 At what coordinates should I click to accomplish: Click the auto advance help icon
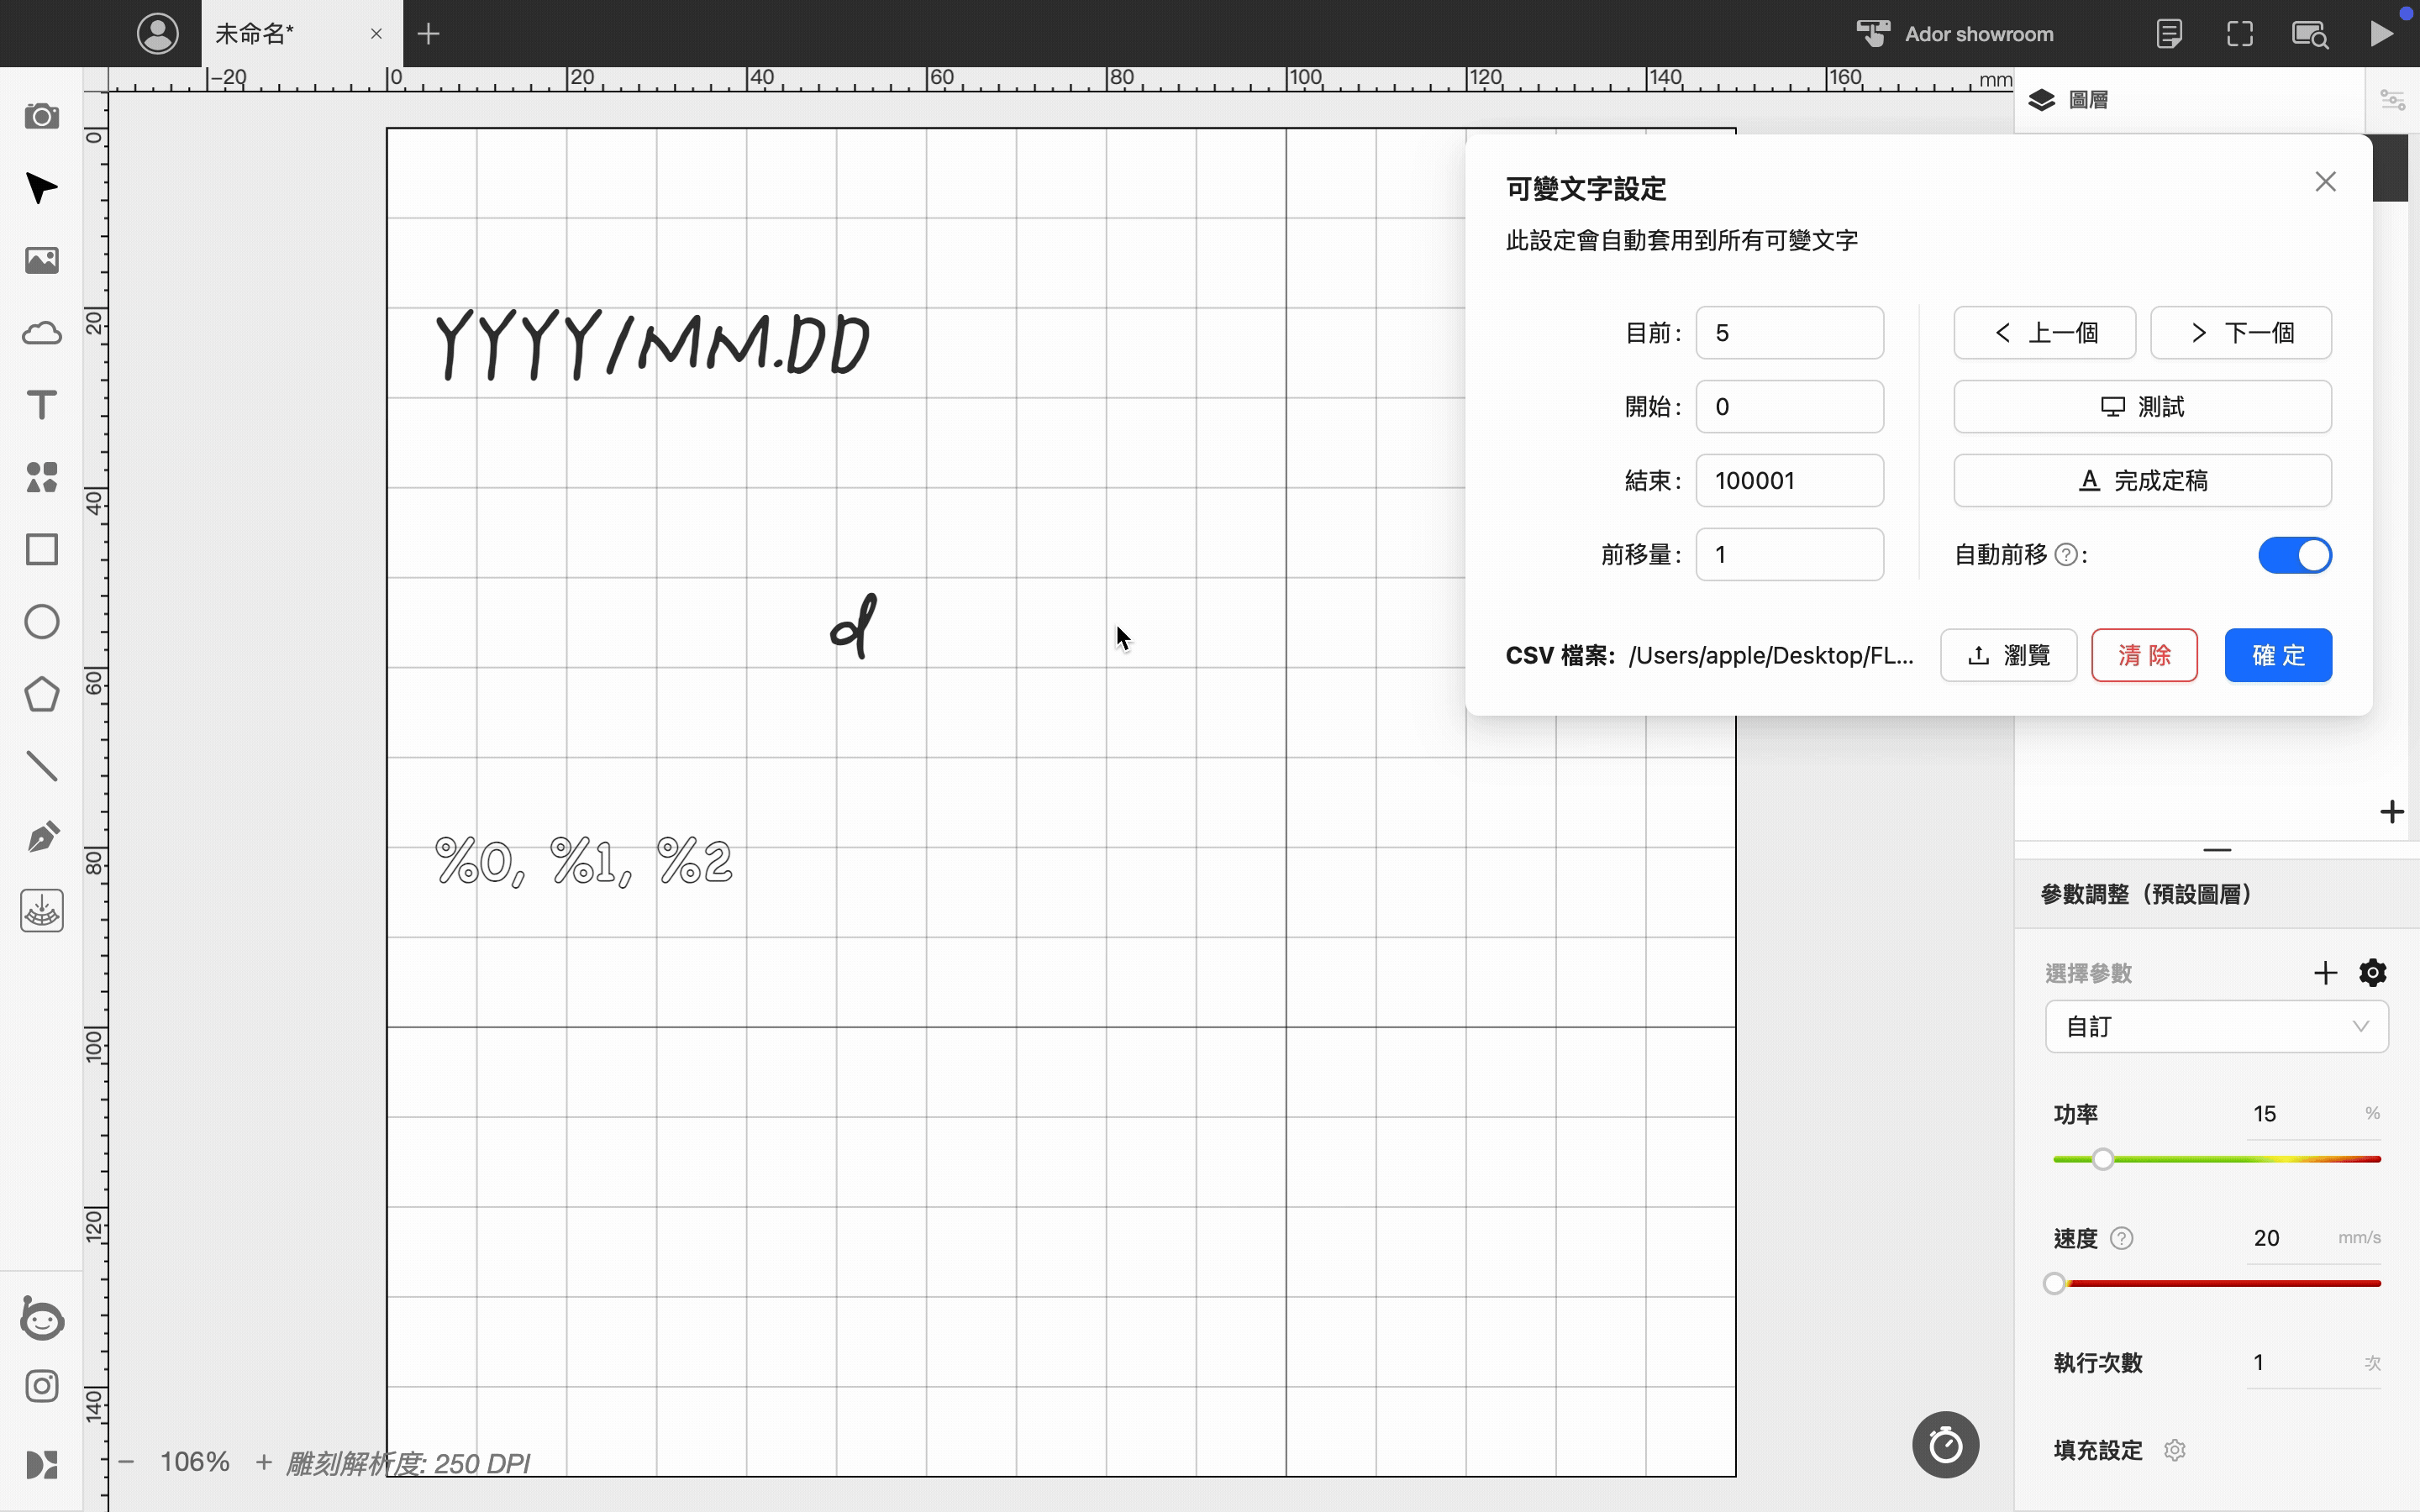2065,555
